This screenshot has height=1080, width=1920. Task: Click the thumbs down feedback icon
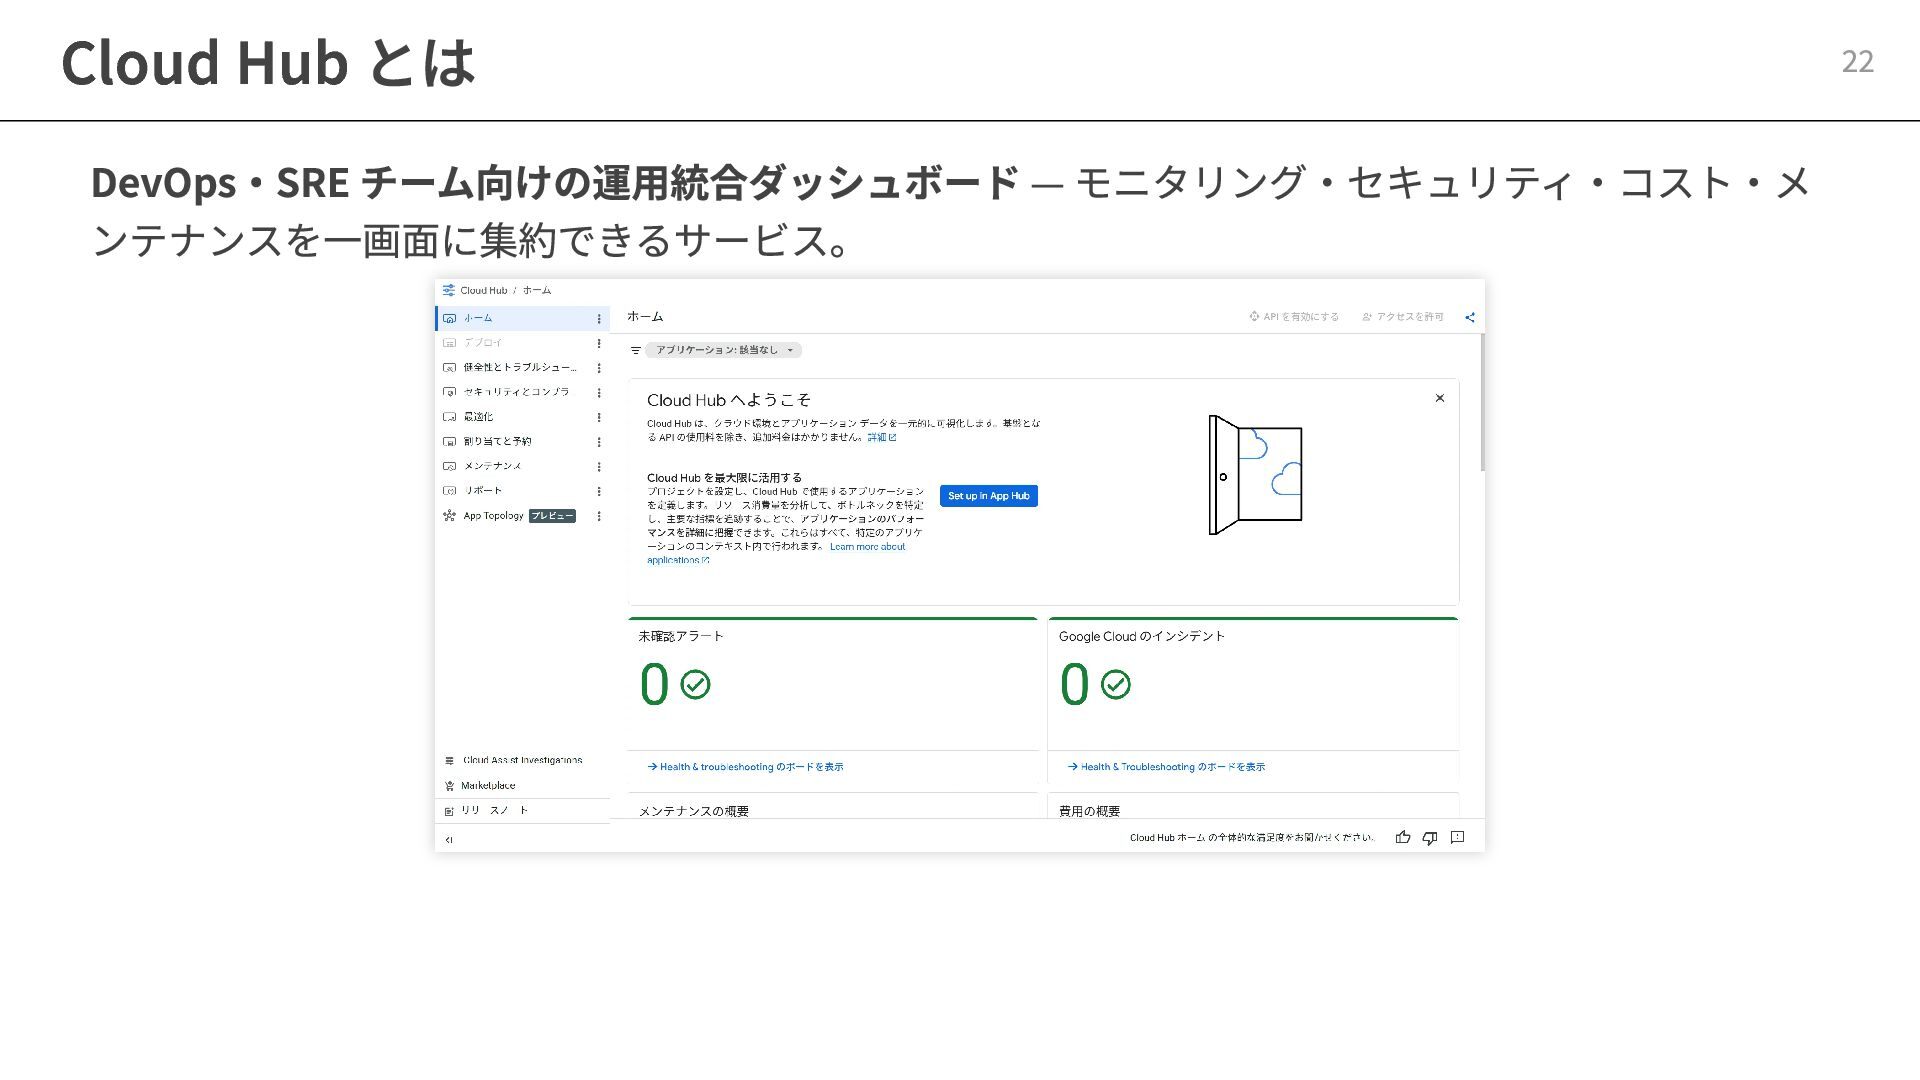[1430, 838]
